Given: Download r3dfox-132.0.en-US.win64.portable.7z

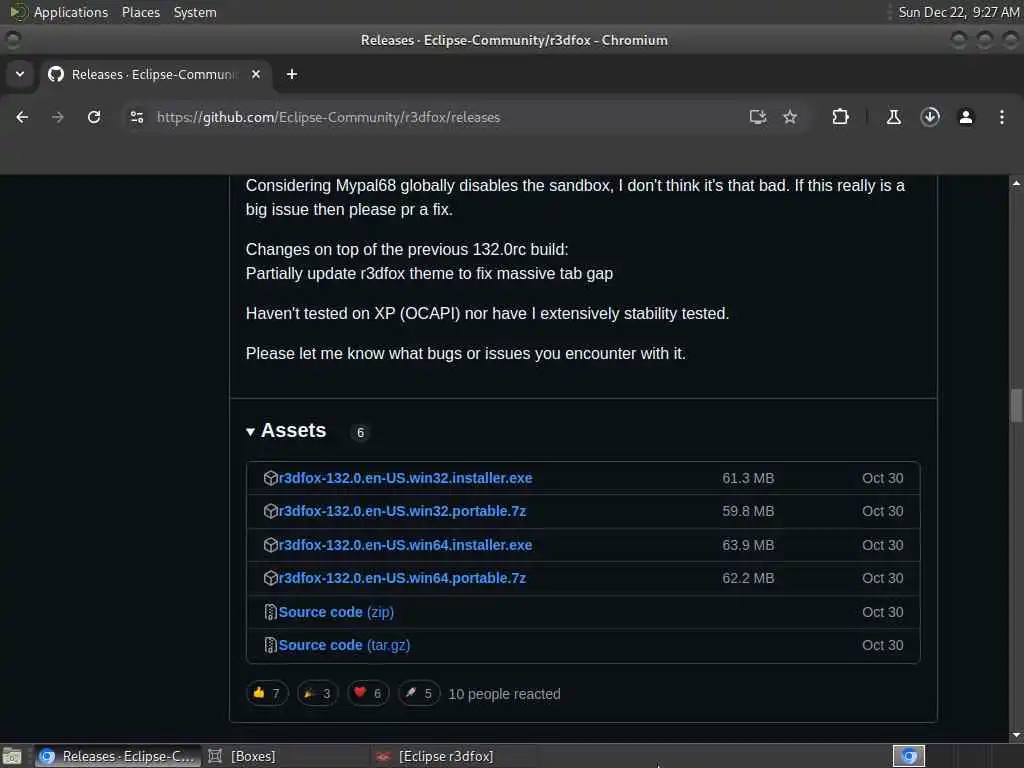Looking at the screenshot, I should point(402,579).
